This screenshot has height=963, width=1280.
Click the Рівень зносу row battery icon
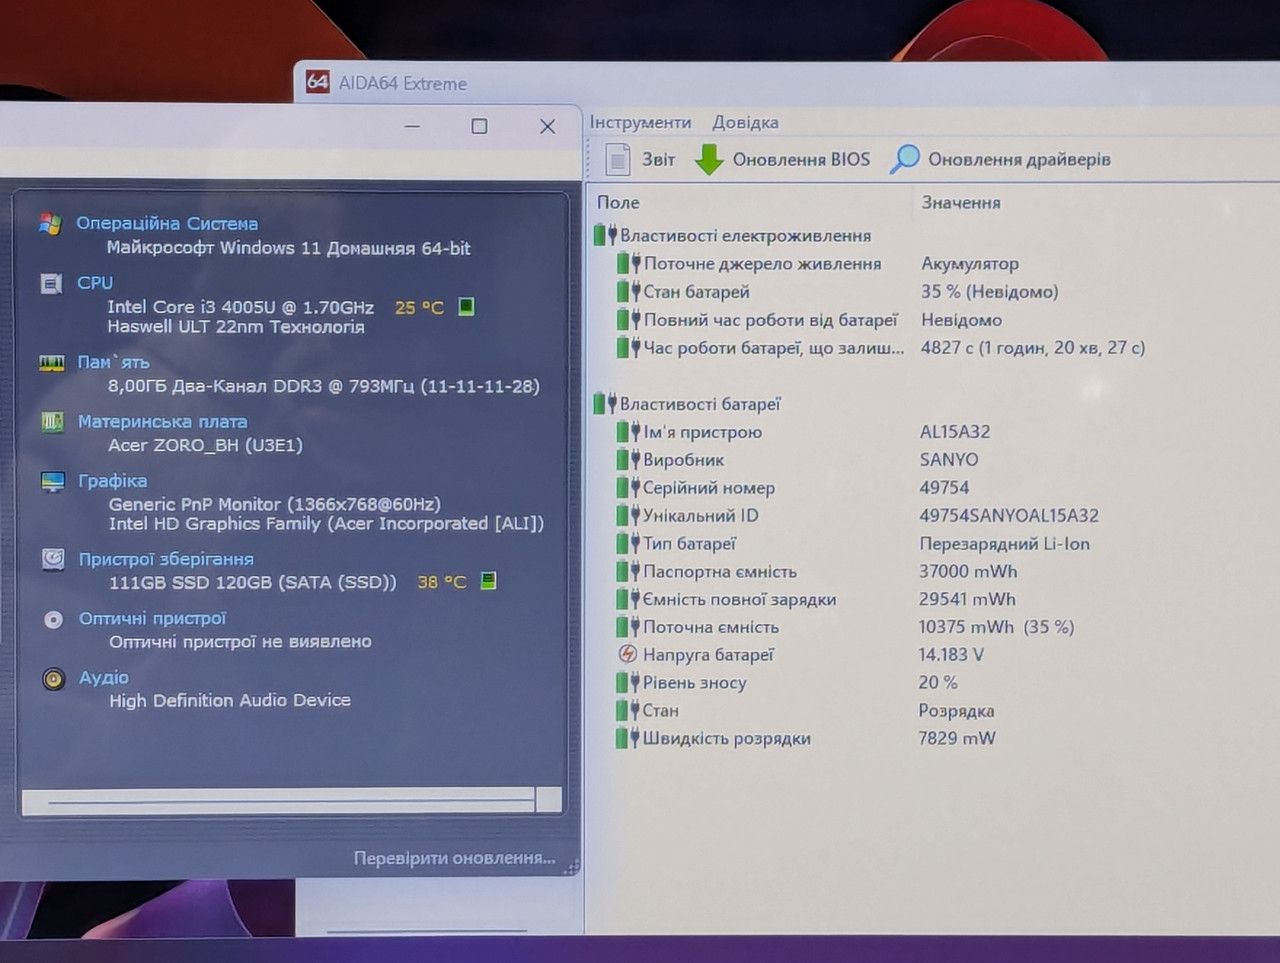coord(627,682)
